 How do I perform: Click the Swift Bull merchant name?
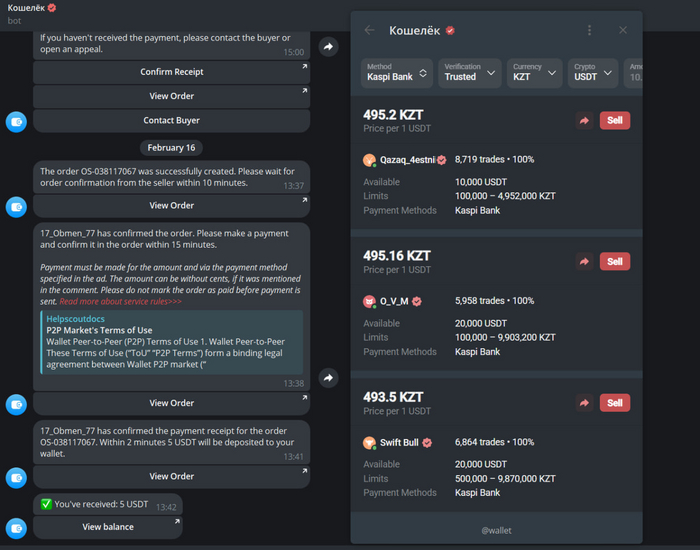pyautogui.click(x=399, y=442)
